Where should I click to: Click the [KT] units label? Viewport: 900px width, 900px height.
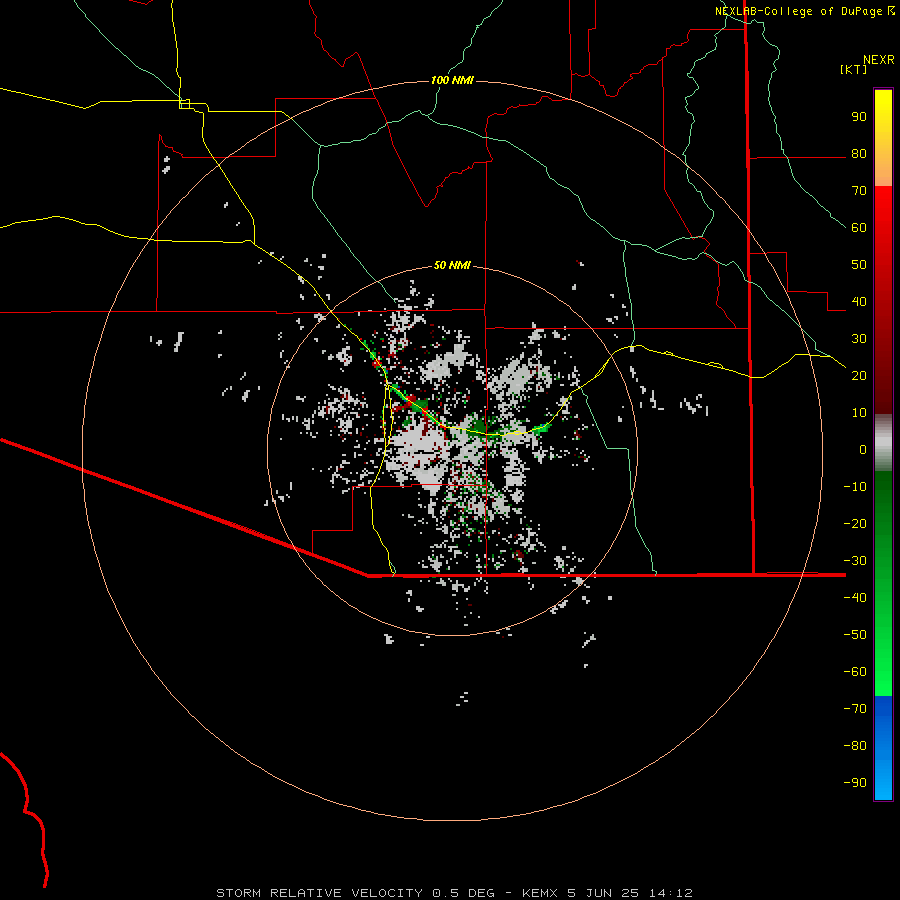click(854, 69)
